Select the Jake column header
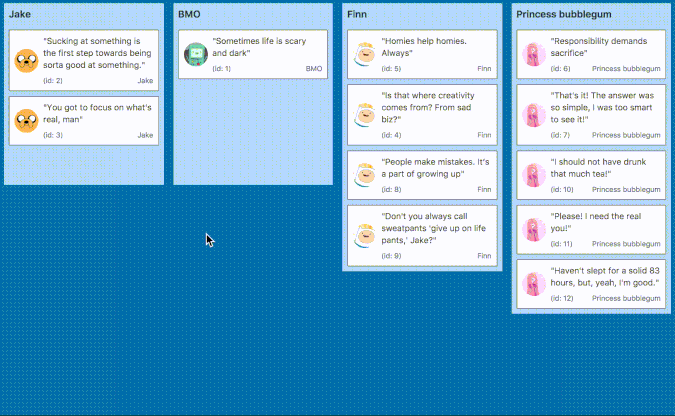Image resolution: width=675 pixels, height=416 pixels. point(20,14)
